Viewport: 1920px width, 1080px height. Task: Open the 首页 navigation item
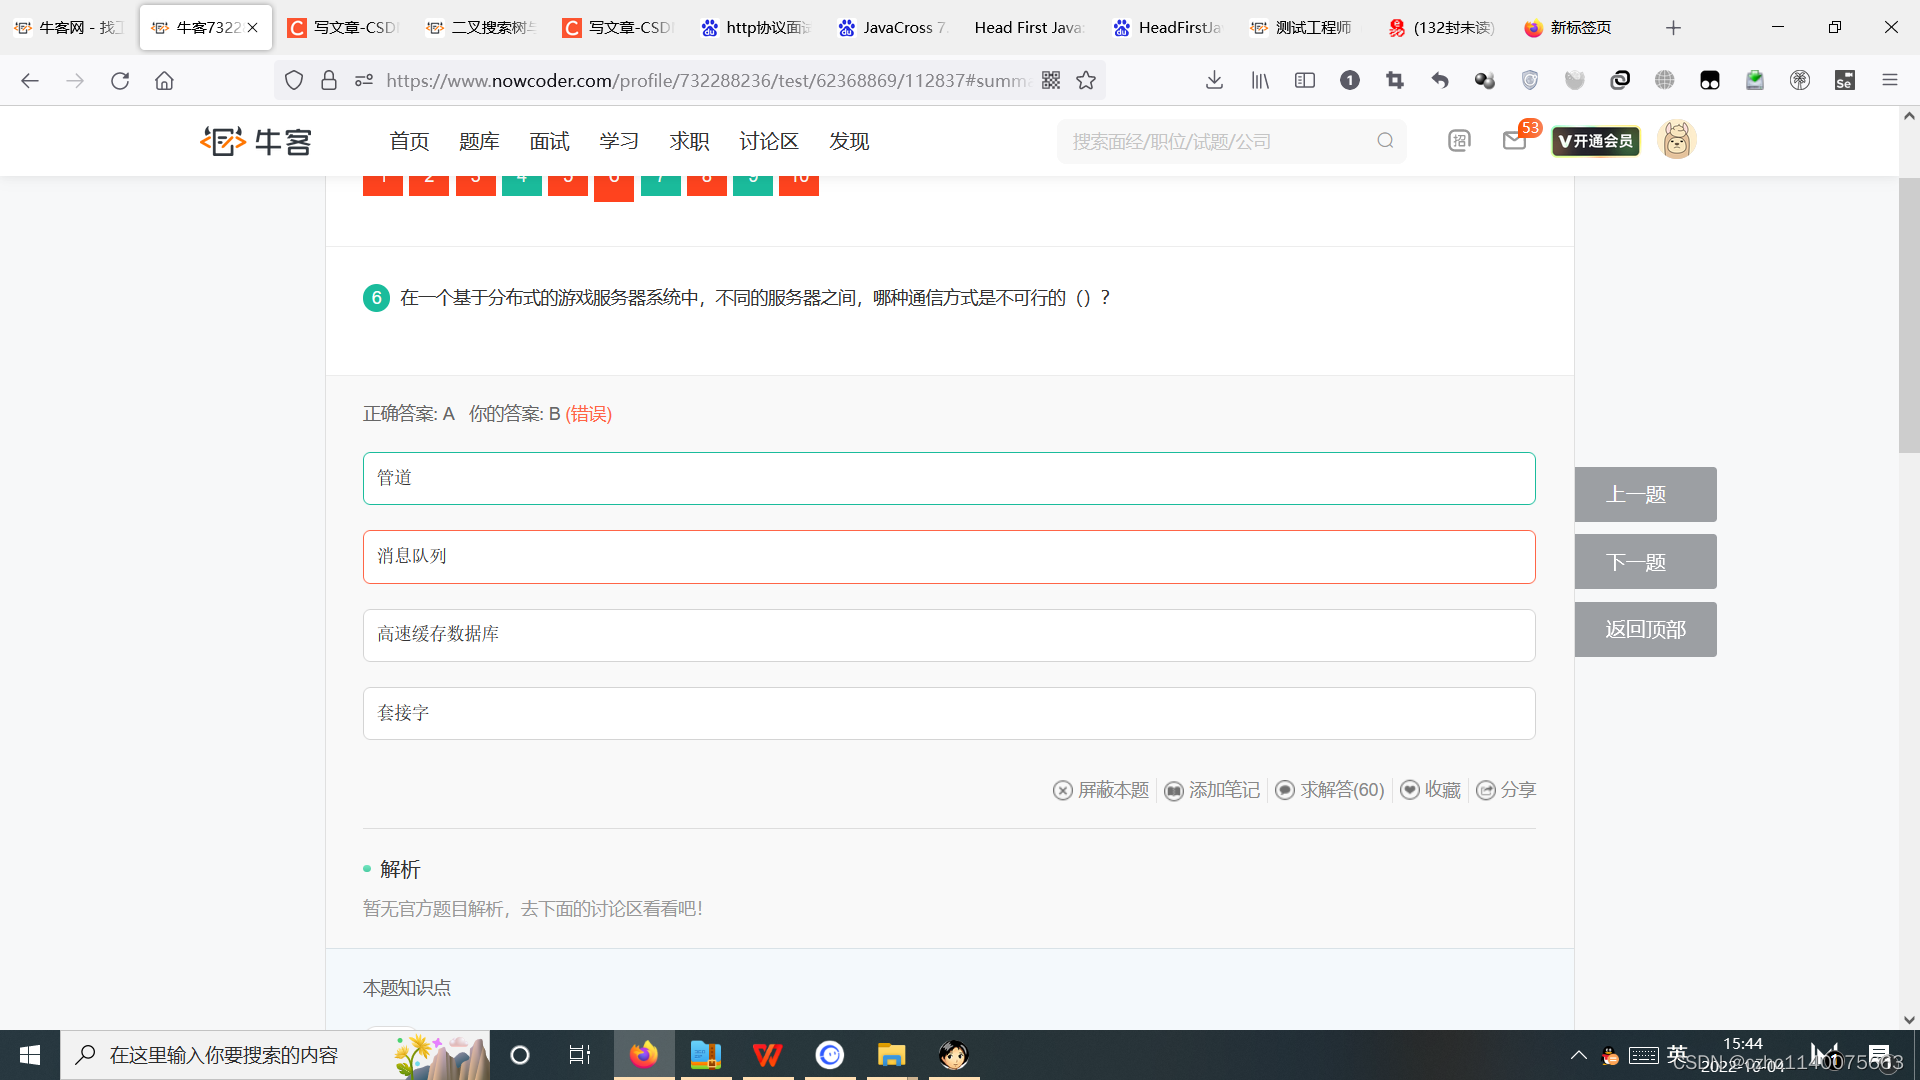409,141
